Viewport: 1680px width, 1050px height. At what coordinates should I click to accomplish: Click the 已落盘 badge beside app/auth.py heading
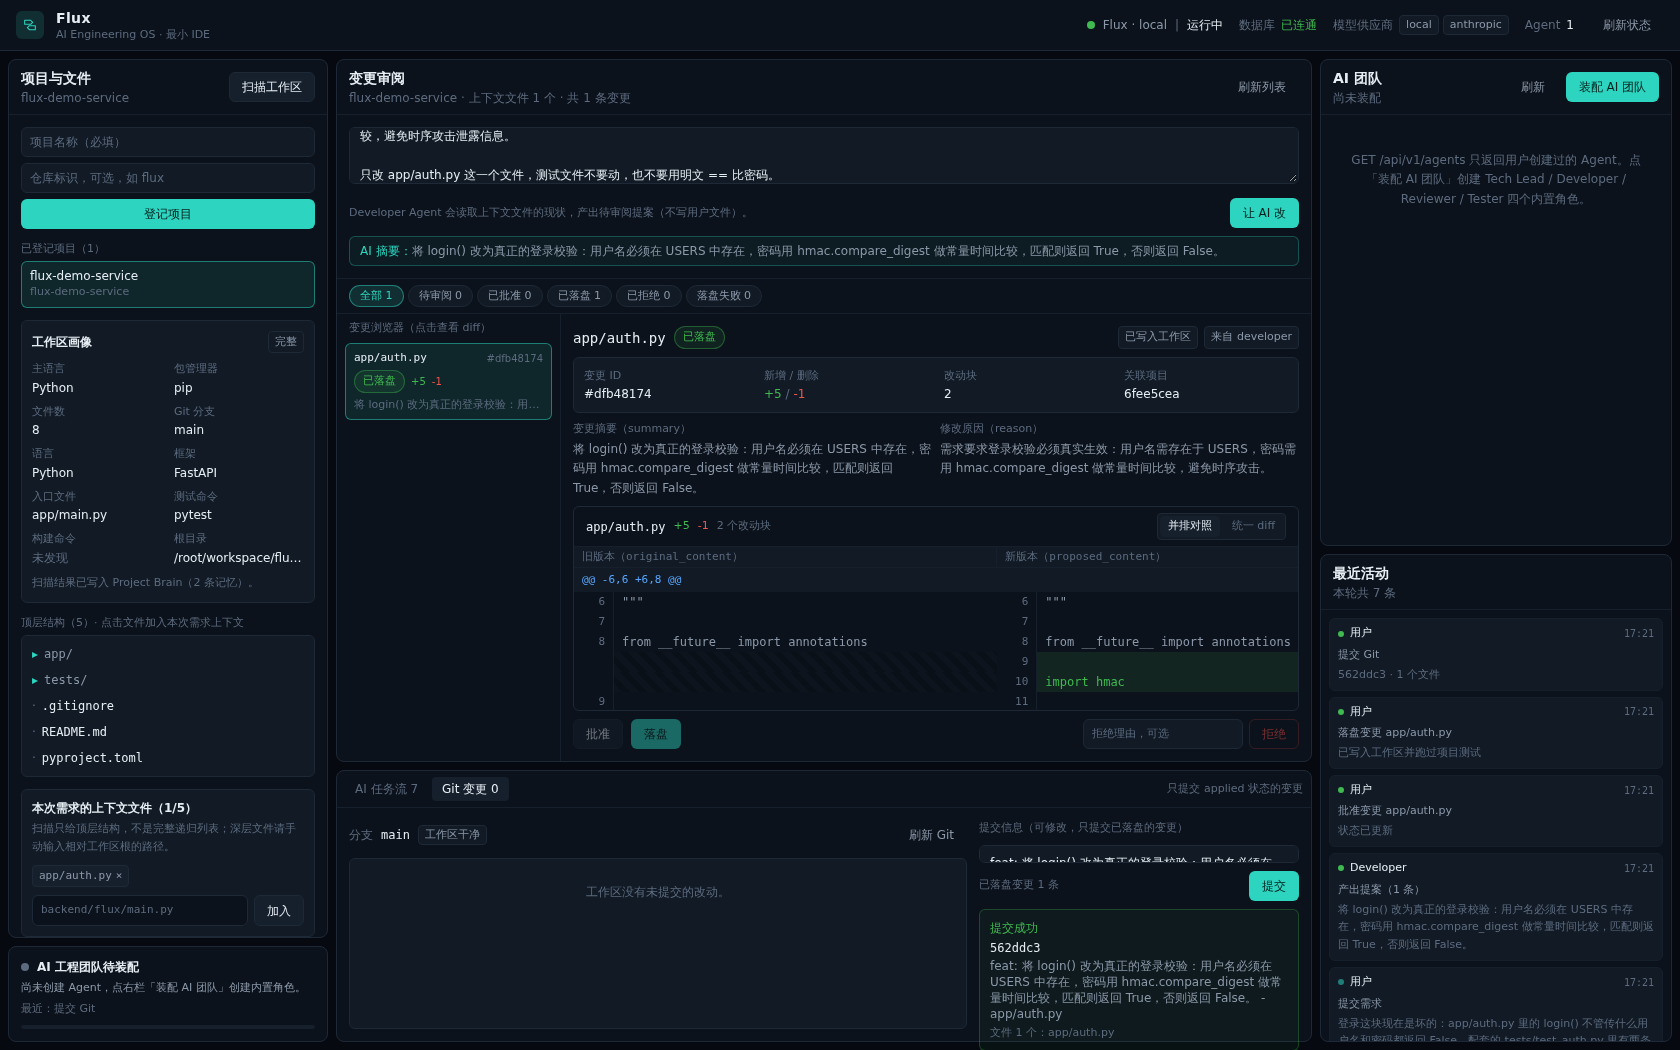[x=699, y=337]
